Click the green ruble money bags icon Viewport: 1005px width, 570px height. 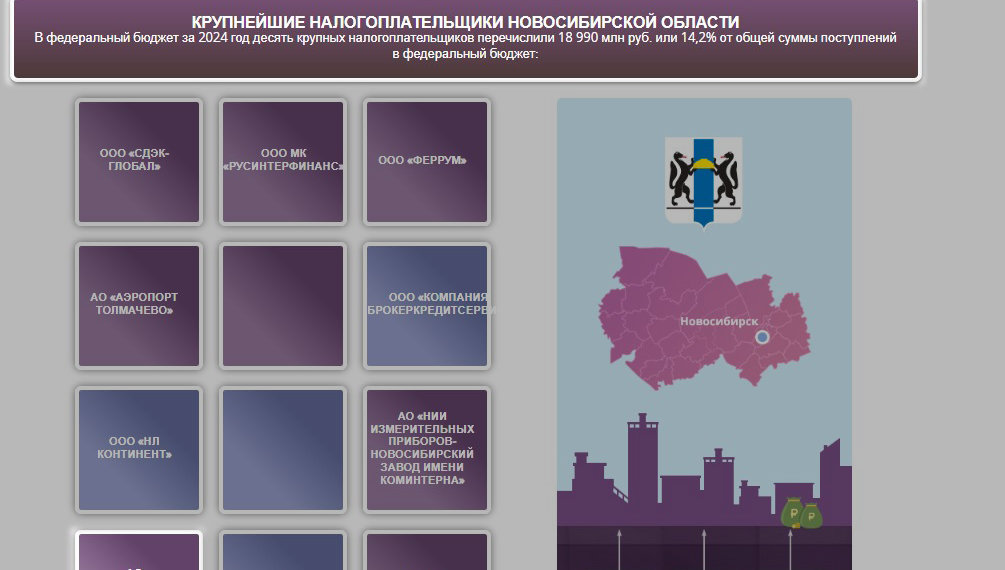[801, 513]
